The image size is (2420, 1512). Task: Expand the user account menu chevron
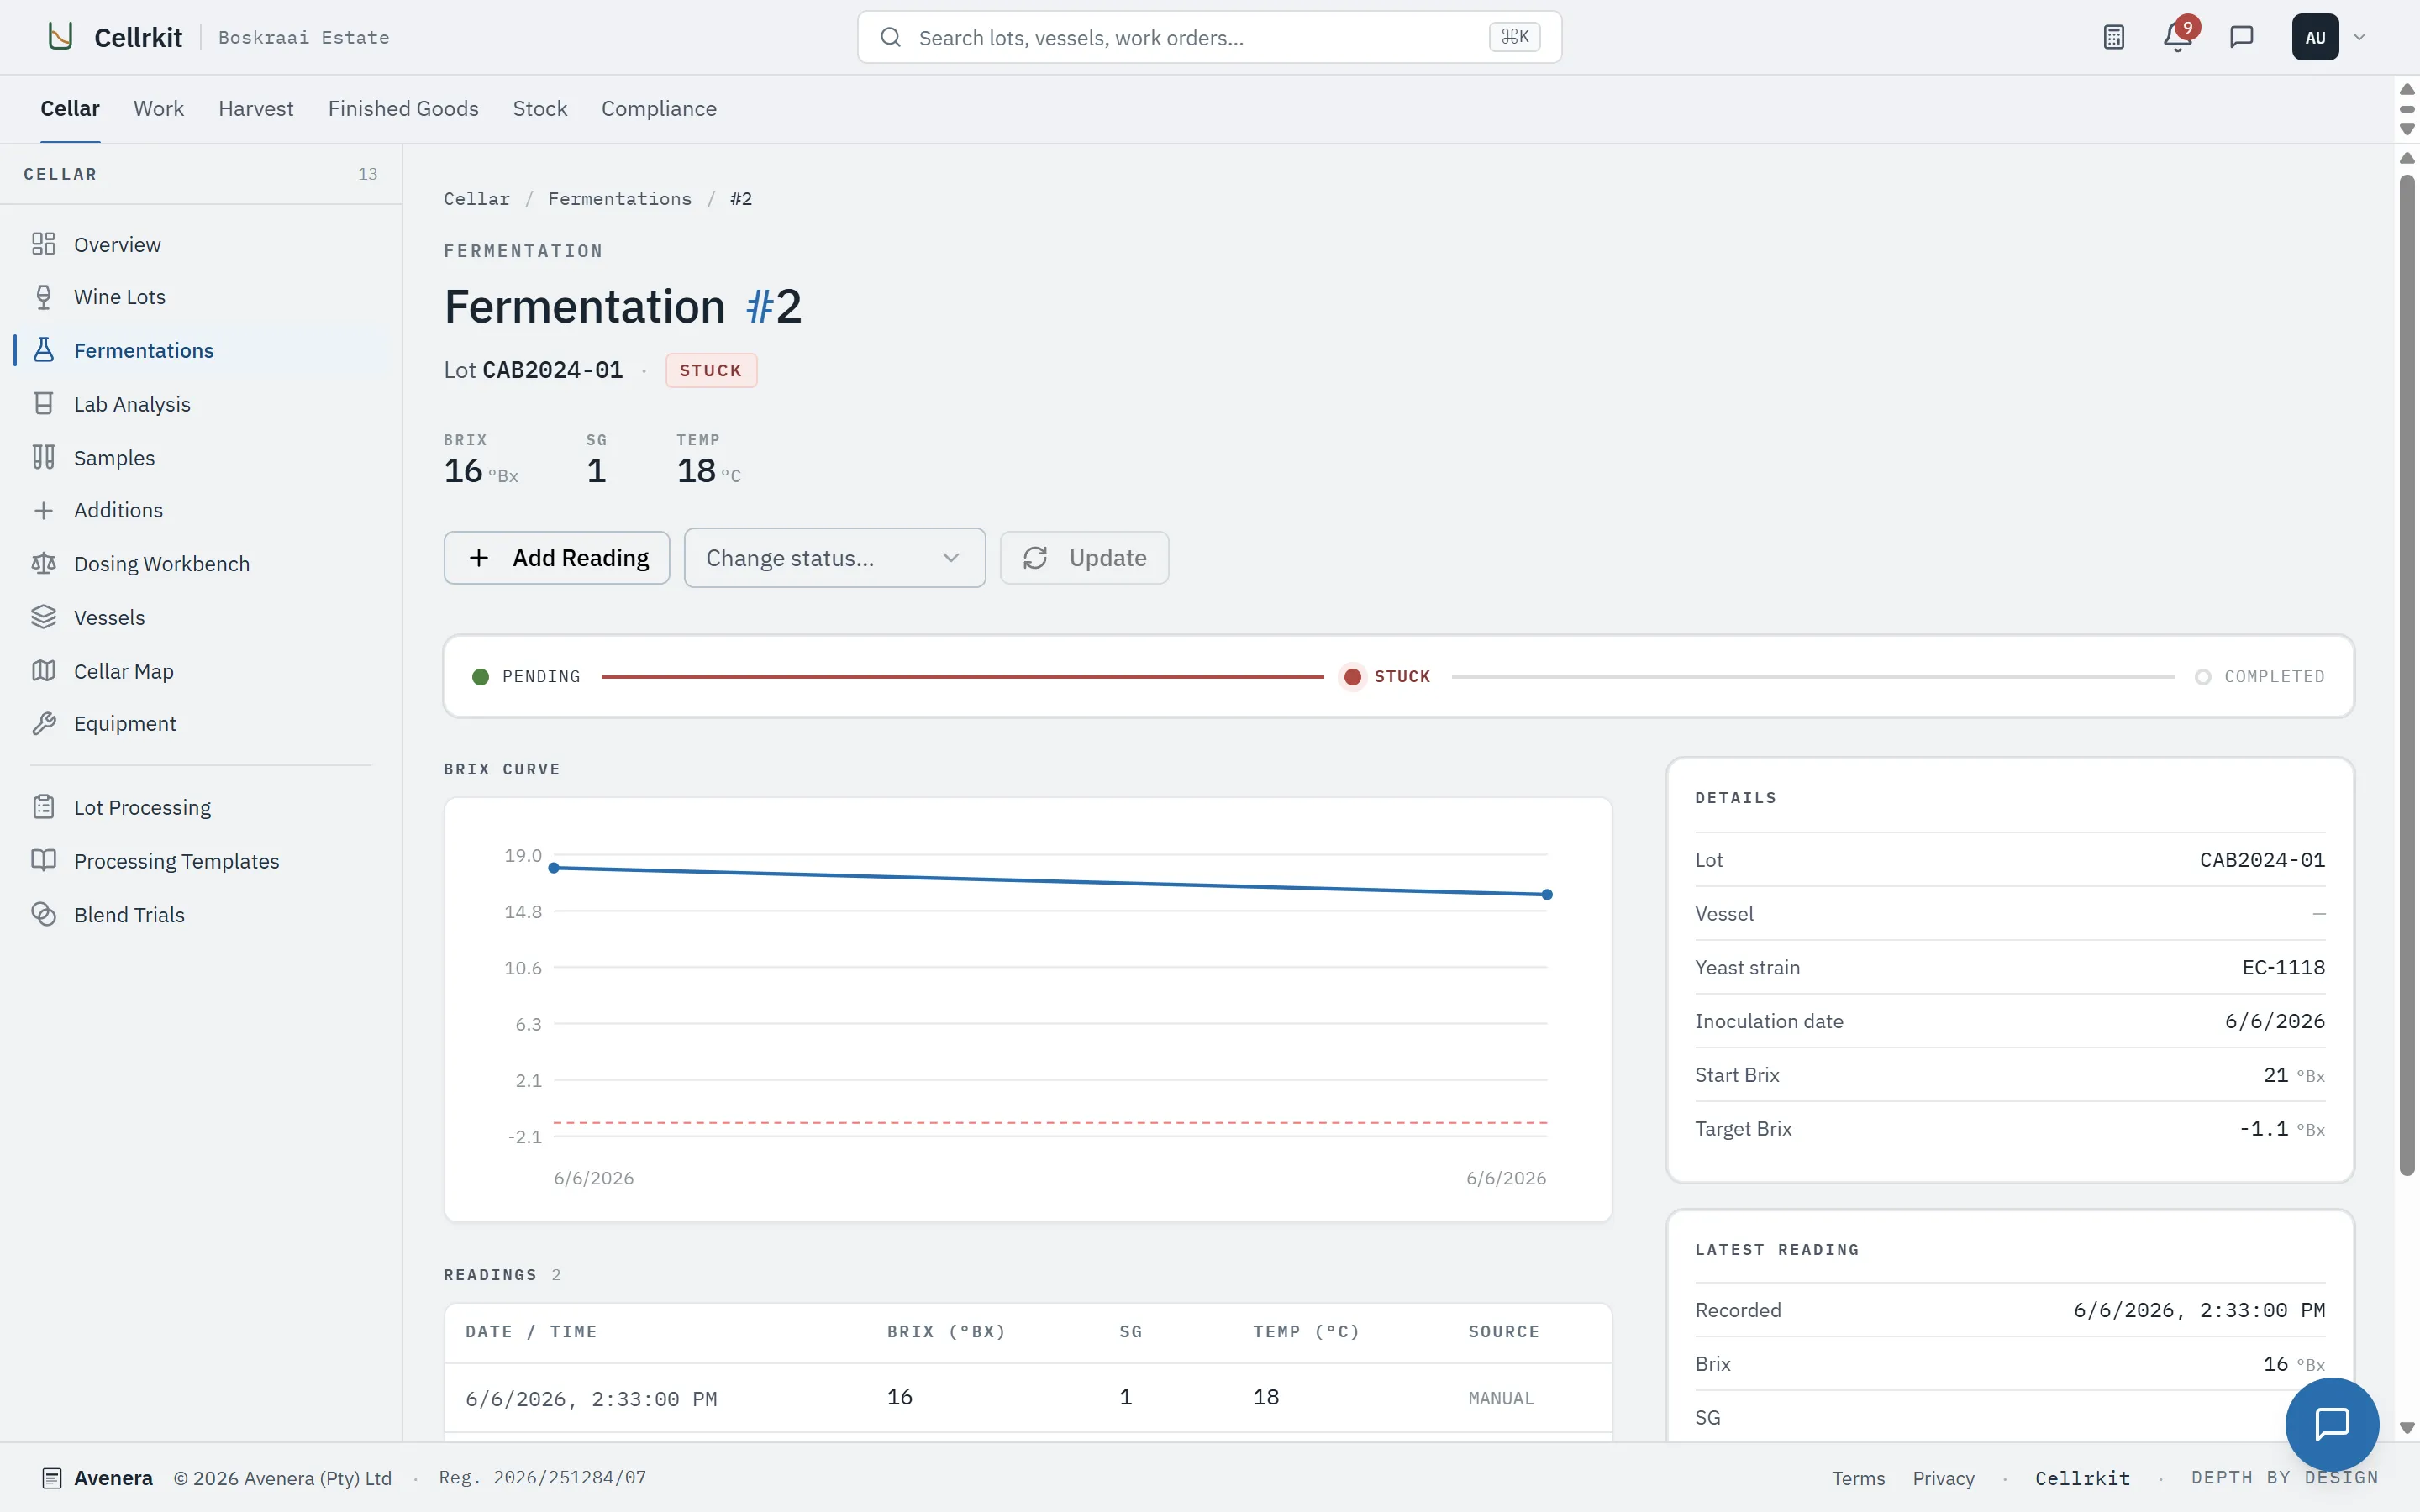(x=2359, y=37)
